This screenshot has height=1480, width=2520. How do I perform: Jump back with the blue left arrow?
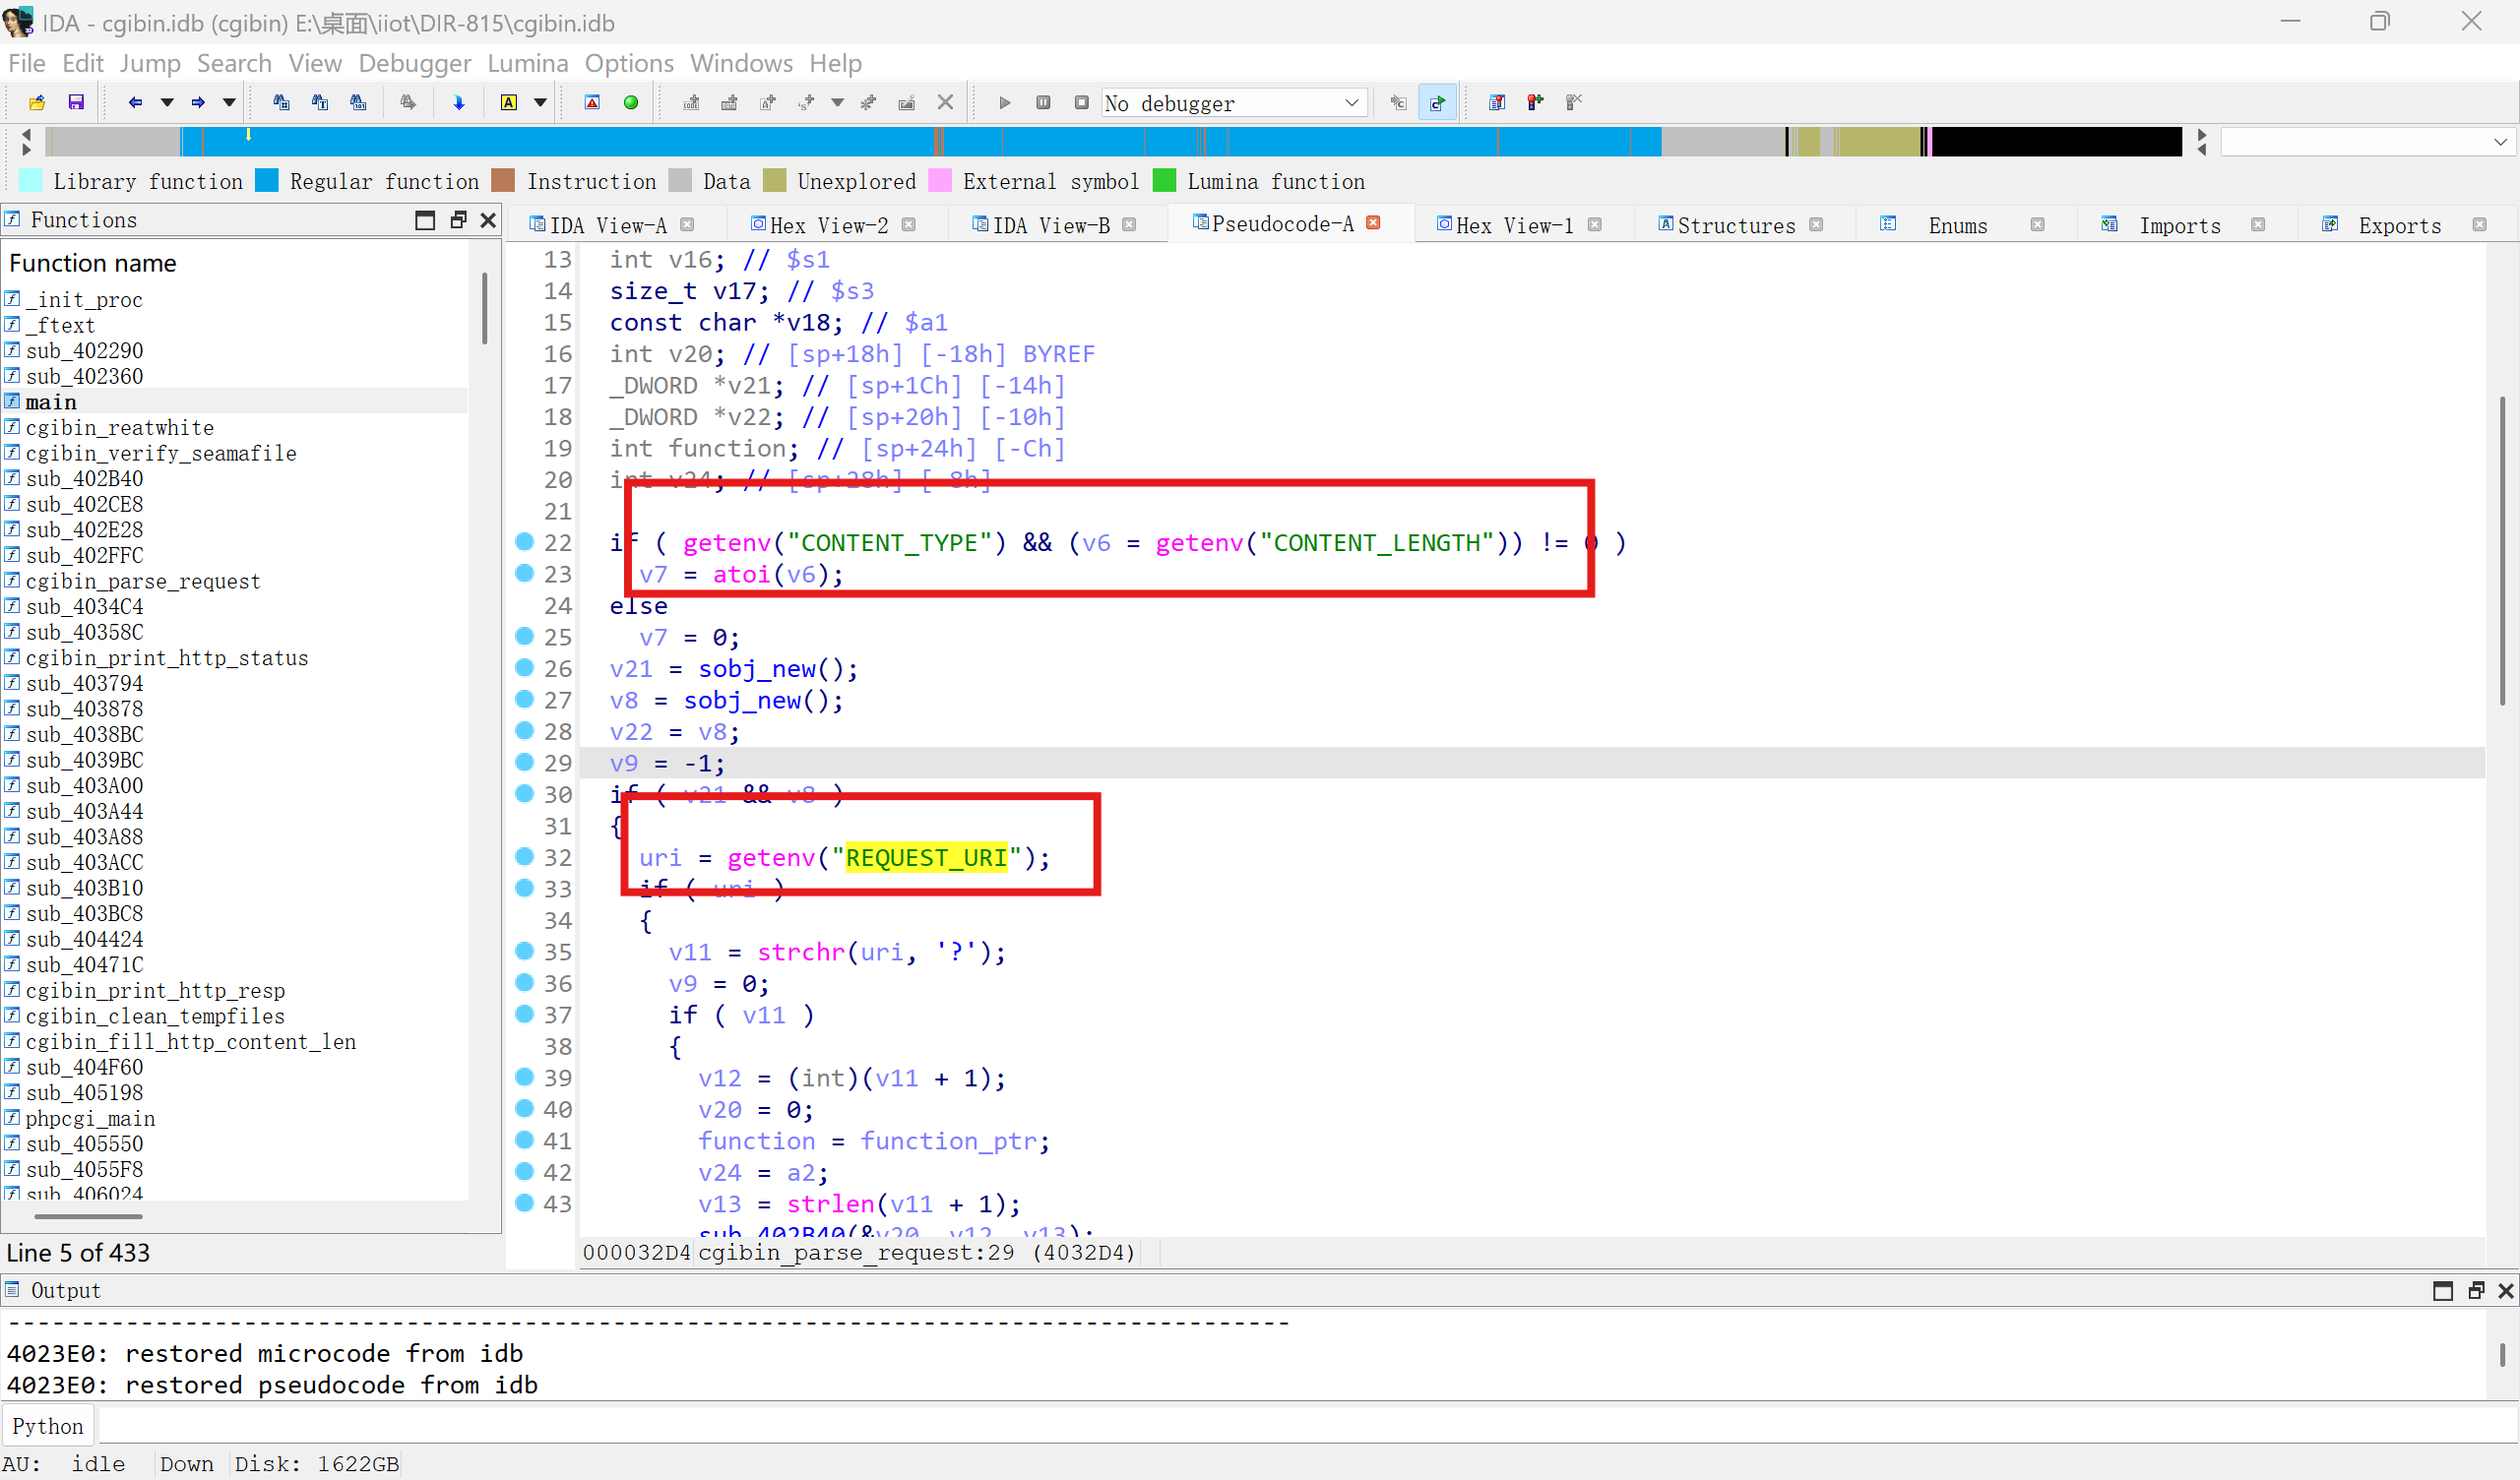click(135, 102)
